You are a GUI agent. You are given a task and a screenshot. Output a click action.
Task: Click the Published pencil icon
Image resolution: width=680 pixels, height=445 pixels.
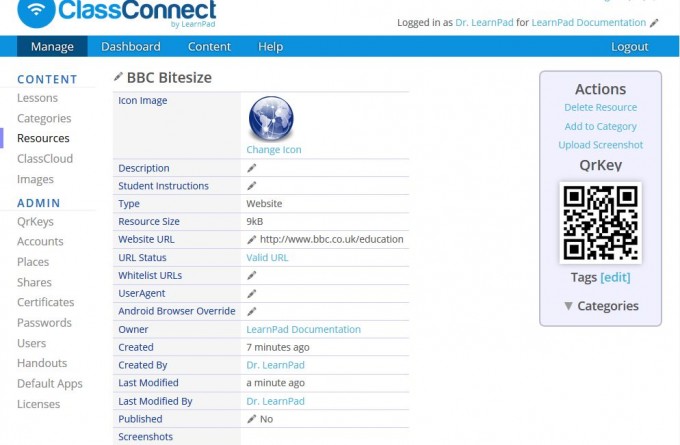tap(252, 419)
